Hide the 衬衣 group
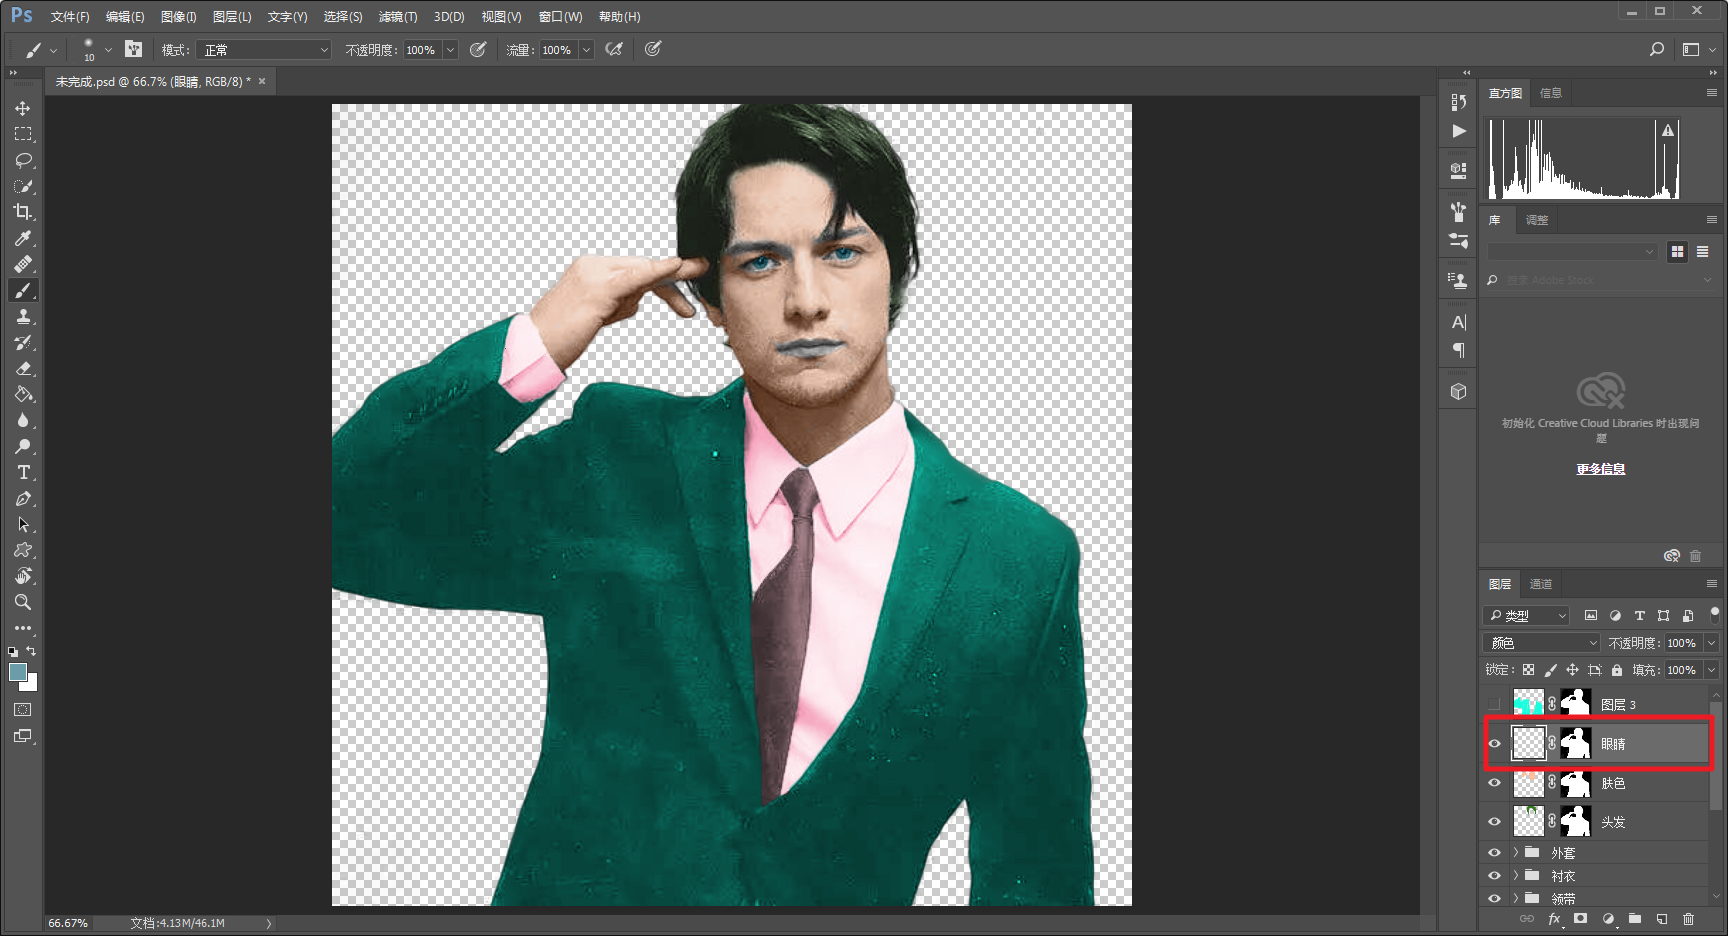The height and width of the screenshot is (936, 1728). [x=1495, y=876]
